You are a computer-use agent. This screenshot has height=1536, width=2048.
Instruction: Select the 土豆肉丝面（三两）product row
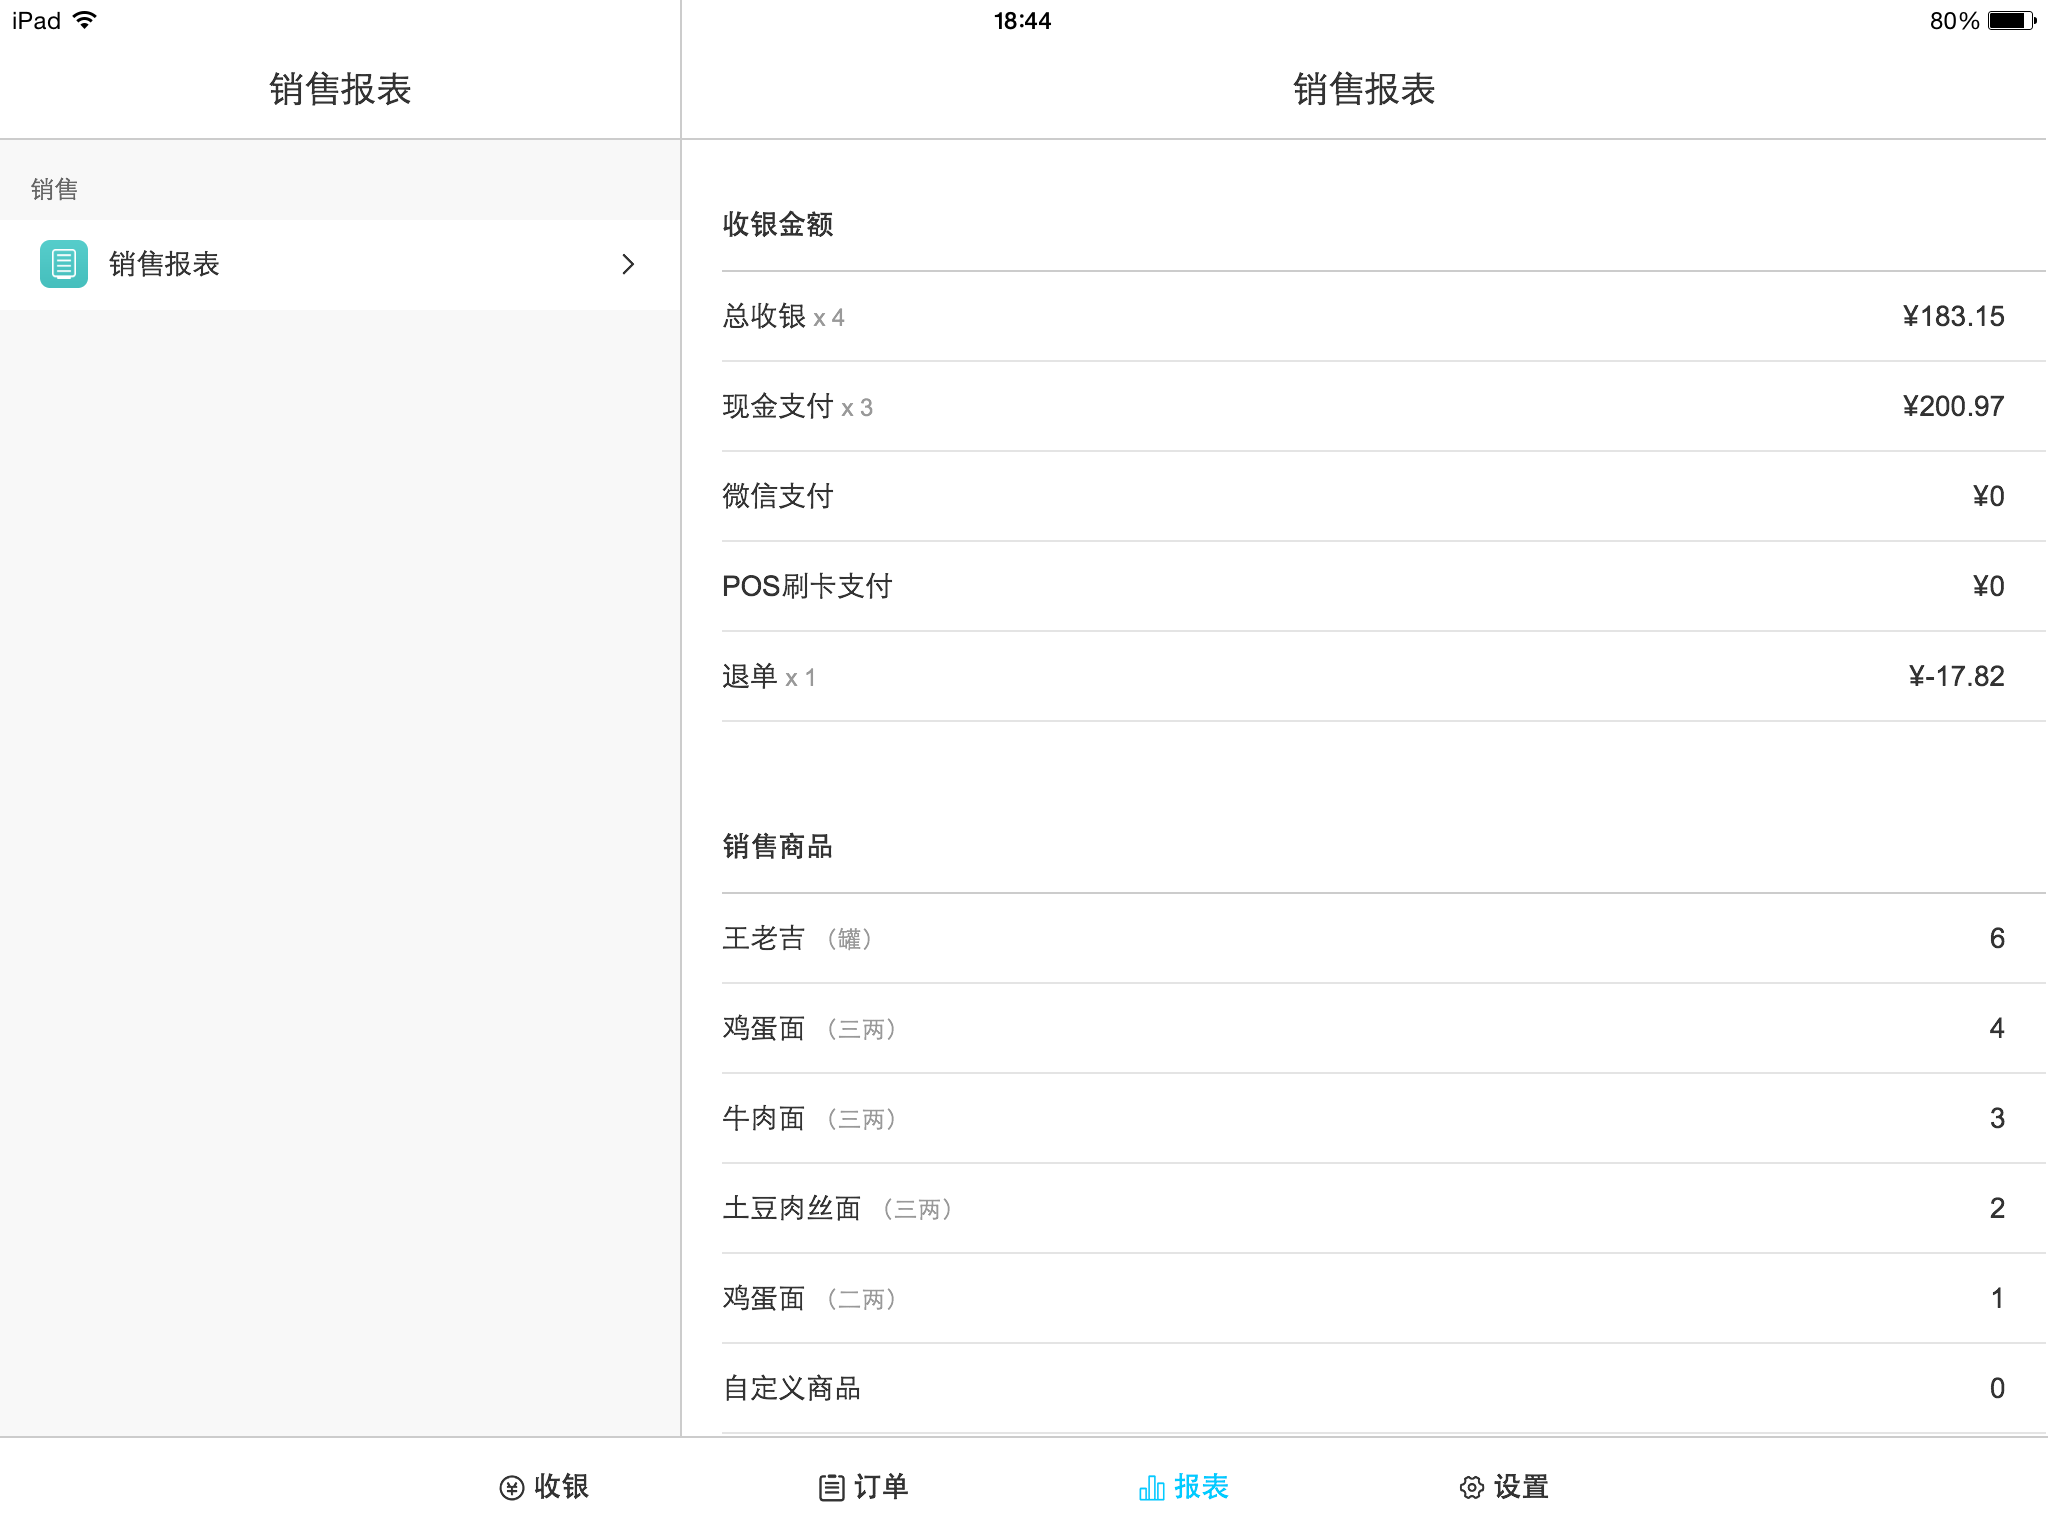point(1384,1208)
